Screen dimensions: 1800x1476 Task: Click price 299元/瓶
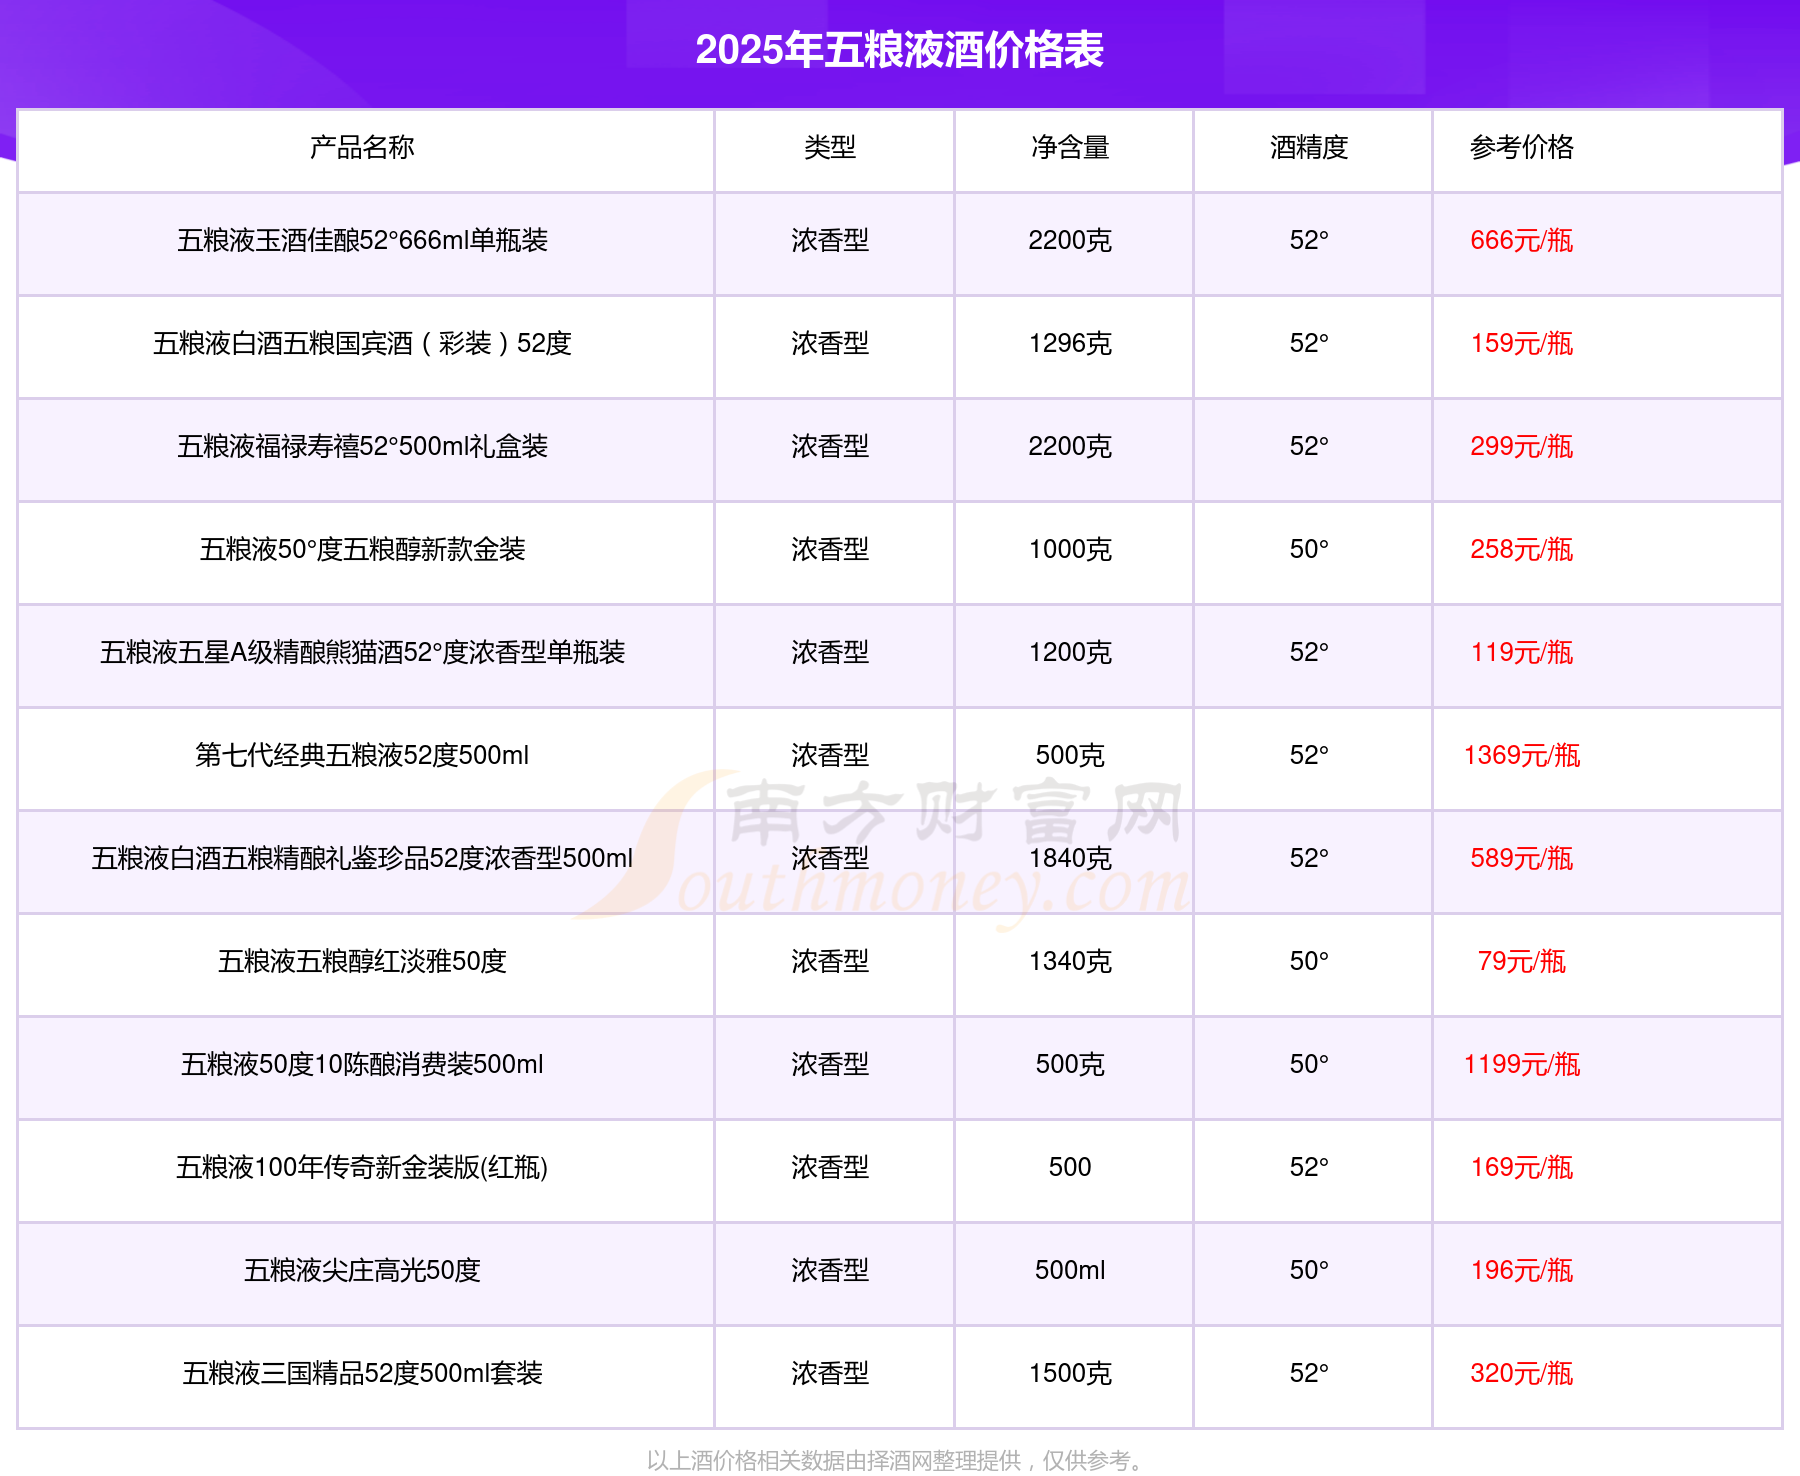[1521, 446]
